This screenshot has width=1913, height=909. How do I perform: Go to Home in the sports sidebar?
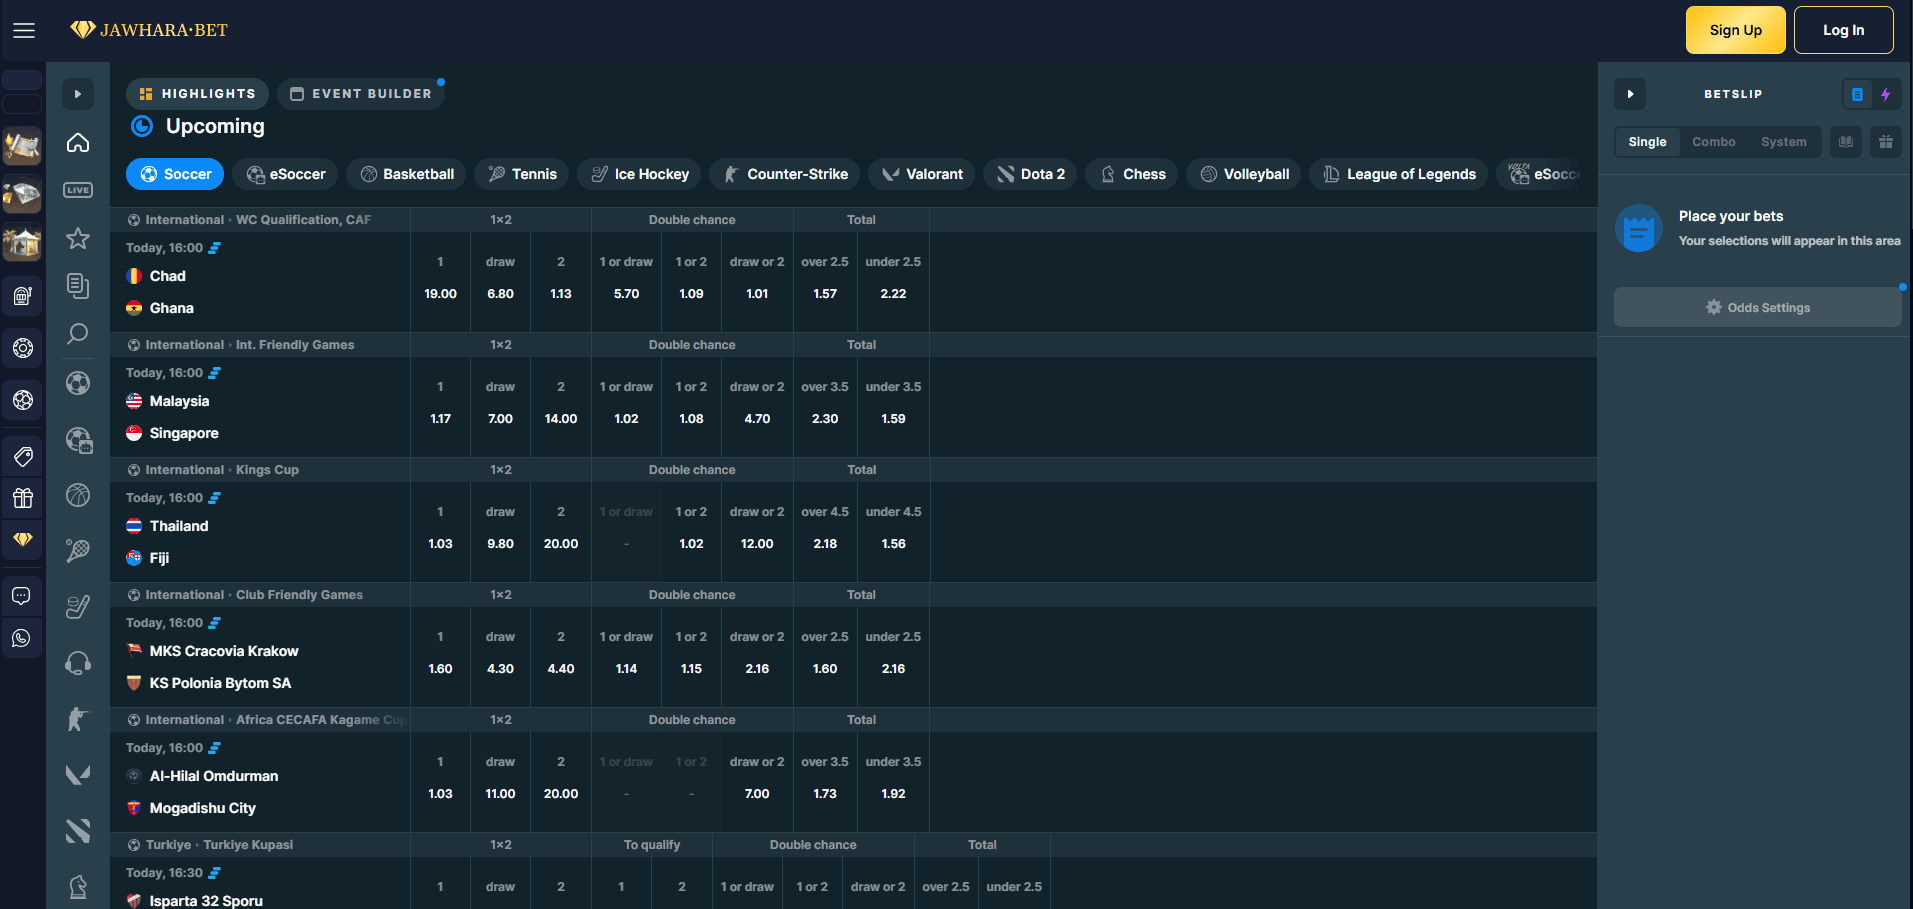tap(78, 143)
